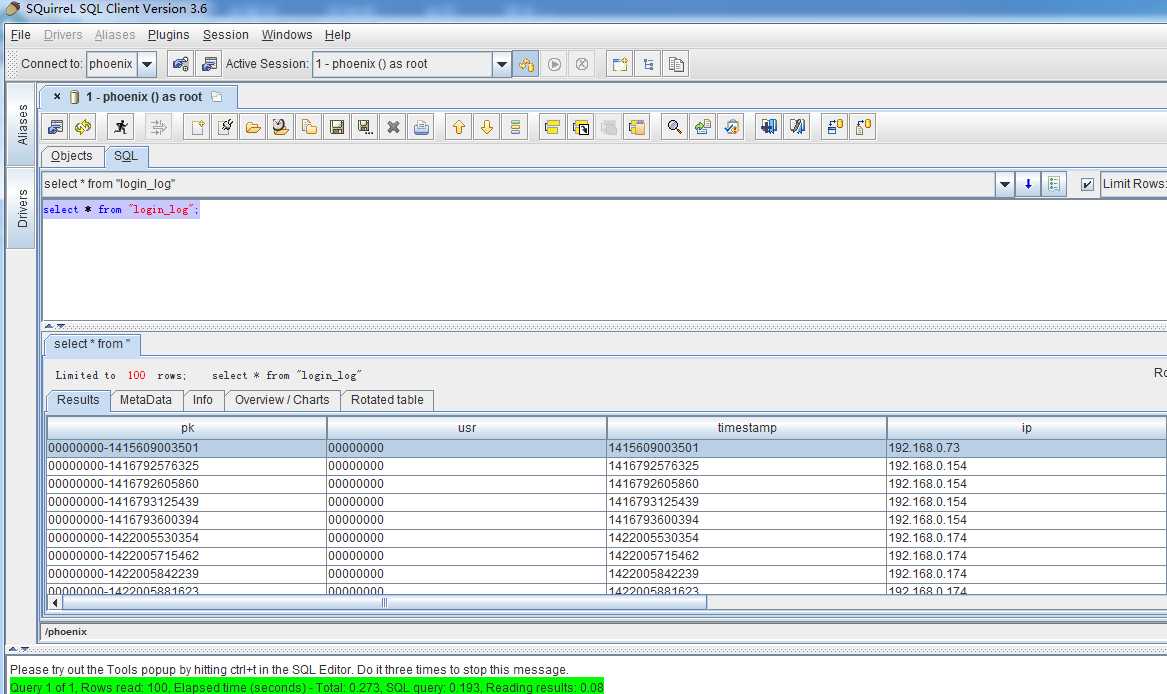Select the SQL tab
Viewport: 1167px width, 694px height.
pyautogui.click(x=126, y=156)
